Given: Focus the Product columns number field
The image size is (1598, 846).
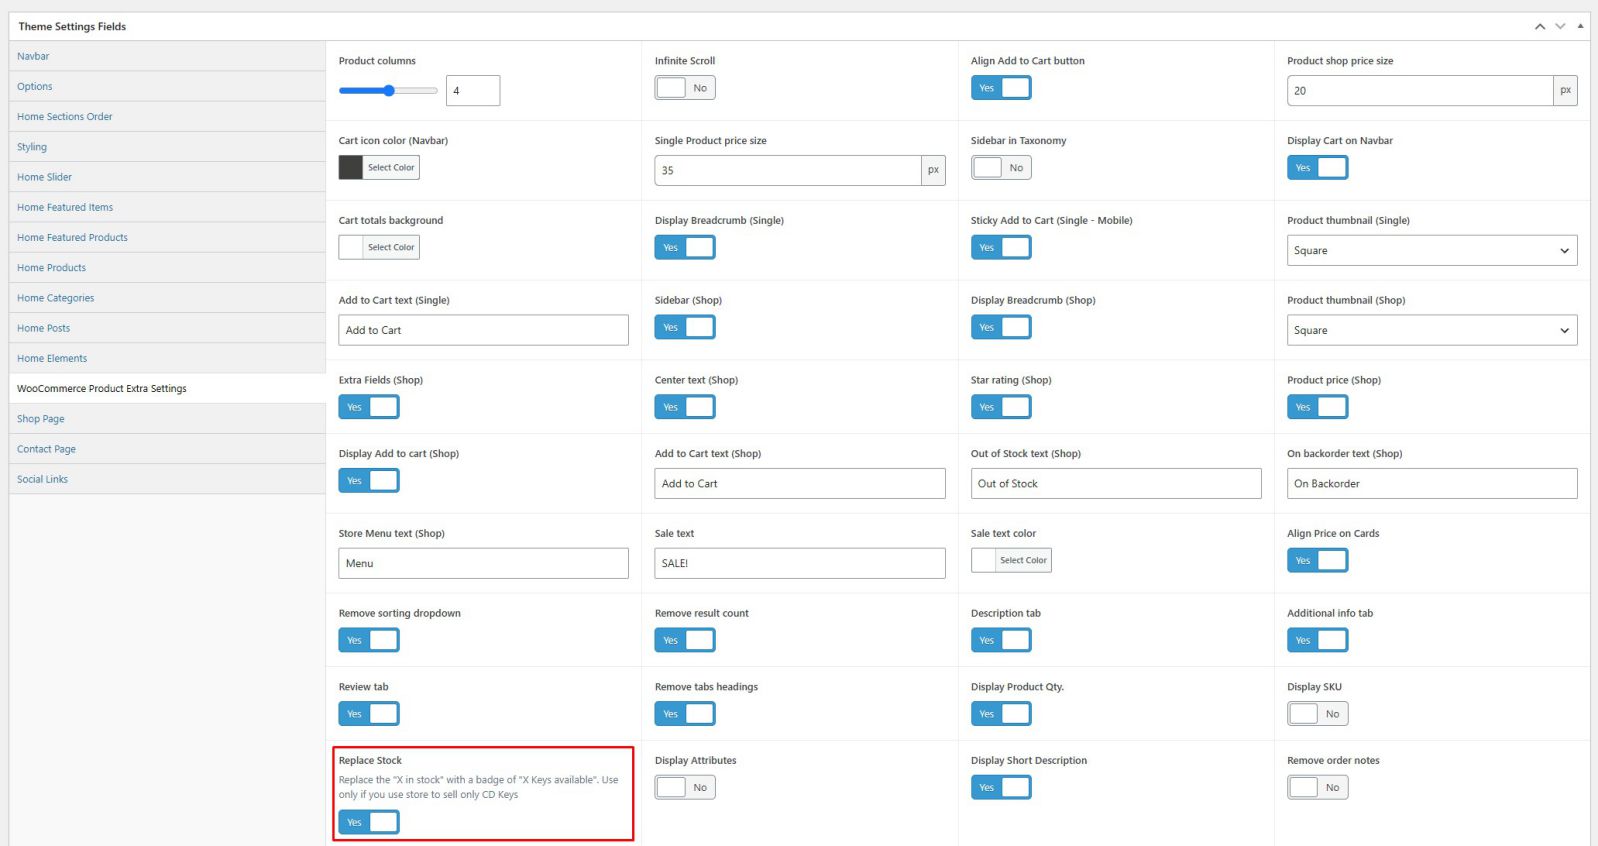Looking at the screenshot, I should tap(473, 91).
